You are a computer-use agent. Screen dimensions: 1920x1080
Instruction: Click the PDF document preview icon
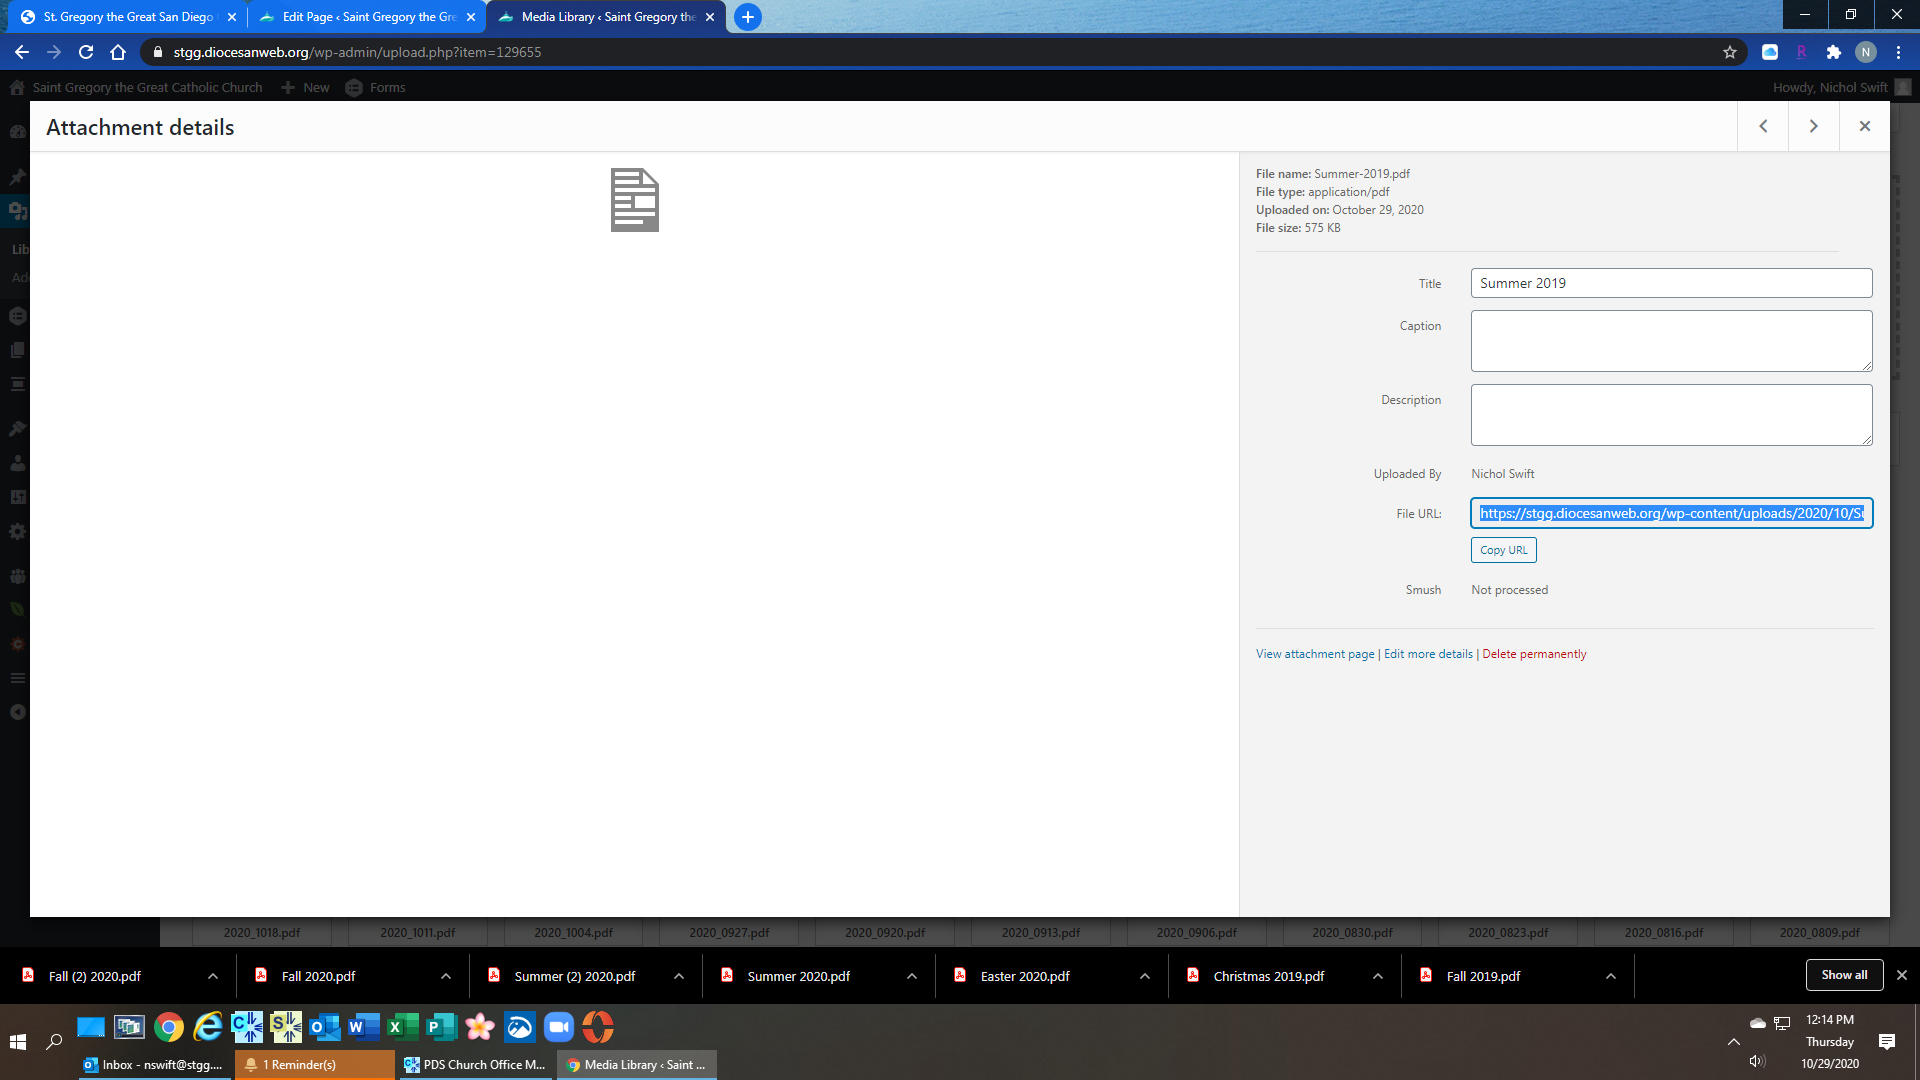(x=635, y=200)
